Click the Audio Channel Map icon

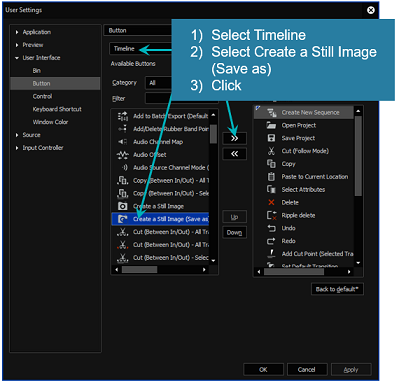tap(122, 142)
